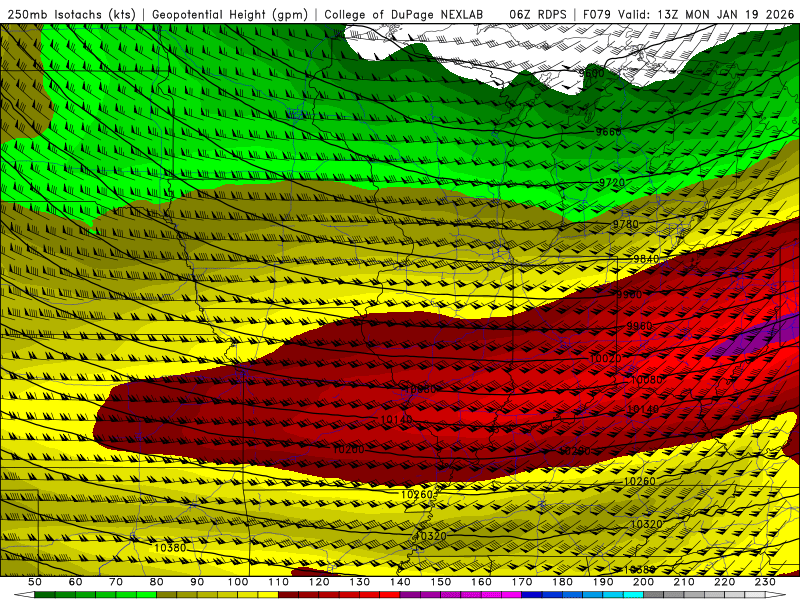Click the bright red swatch left of 140
The image size is (800, 600).
[x=390, y=595]
